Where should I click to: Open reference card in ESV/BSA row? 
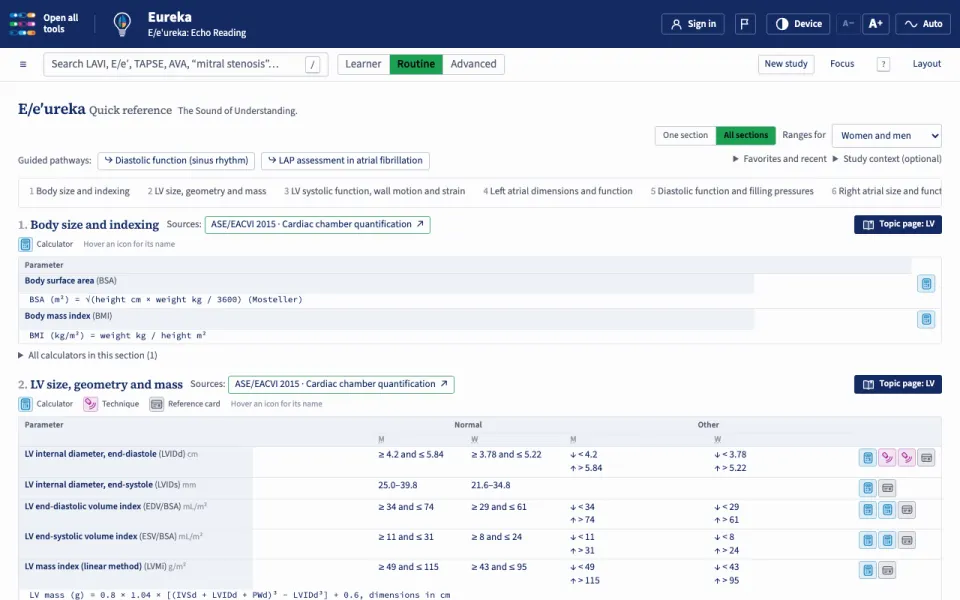pyautogui.click(x=907, y=540)
